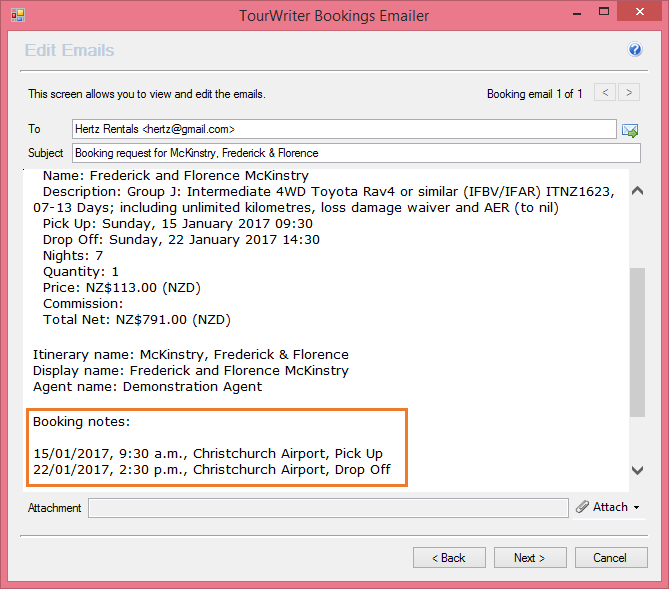Click the Attachment path field
The image size is (669, 589).
(328, 508)
